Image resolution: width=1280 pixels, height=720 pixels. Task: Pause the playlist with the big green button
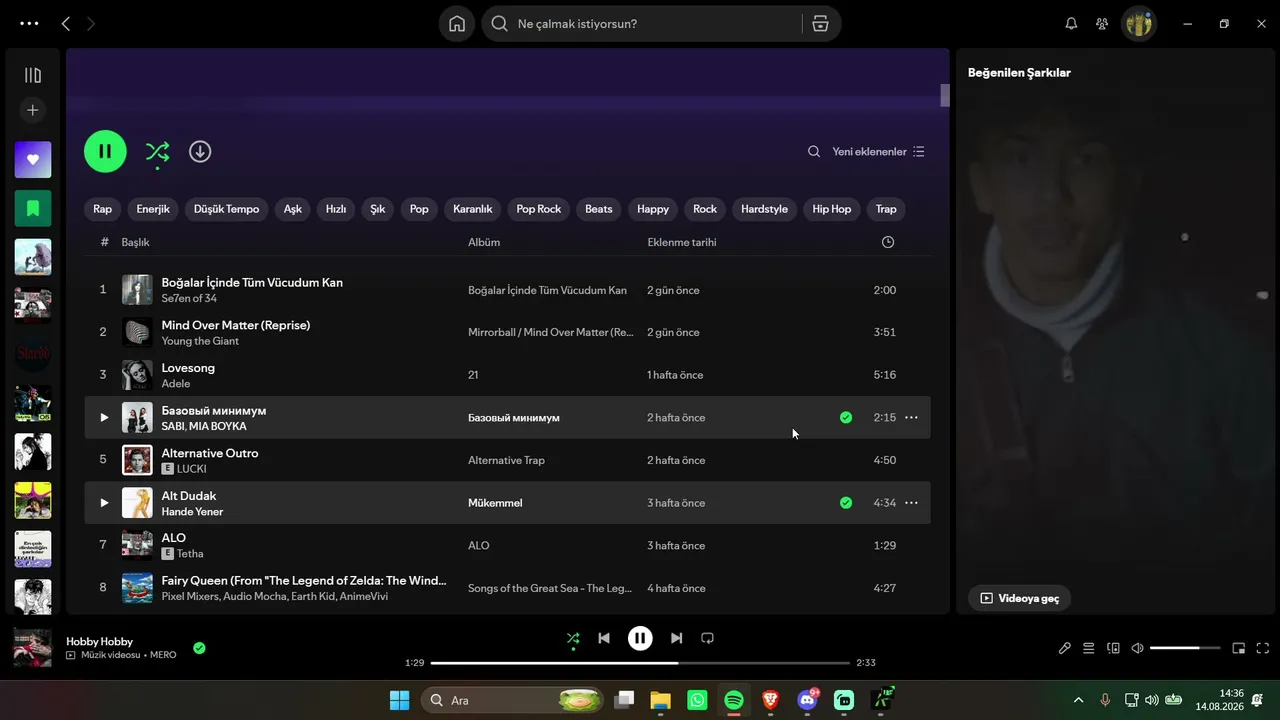105,152
